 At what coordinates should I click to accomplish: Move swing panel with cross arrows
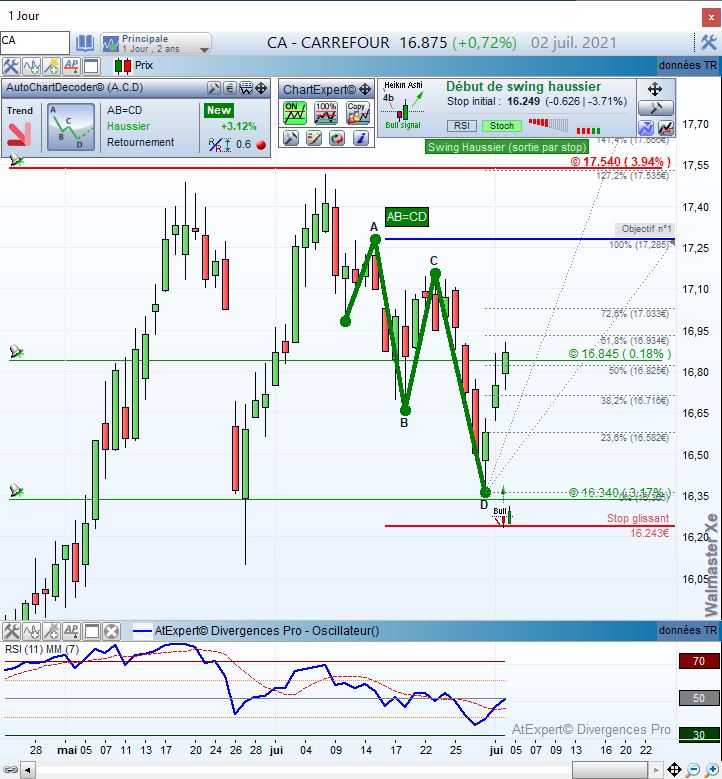pos(655,89)
